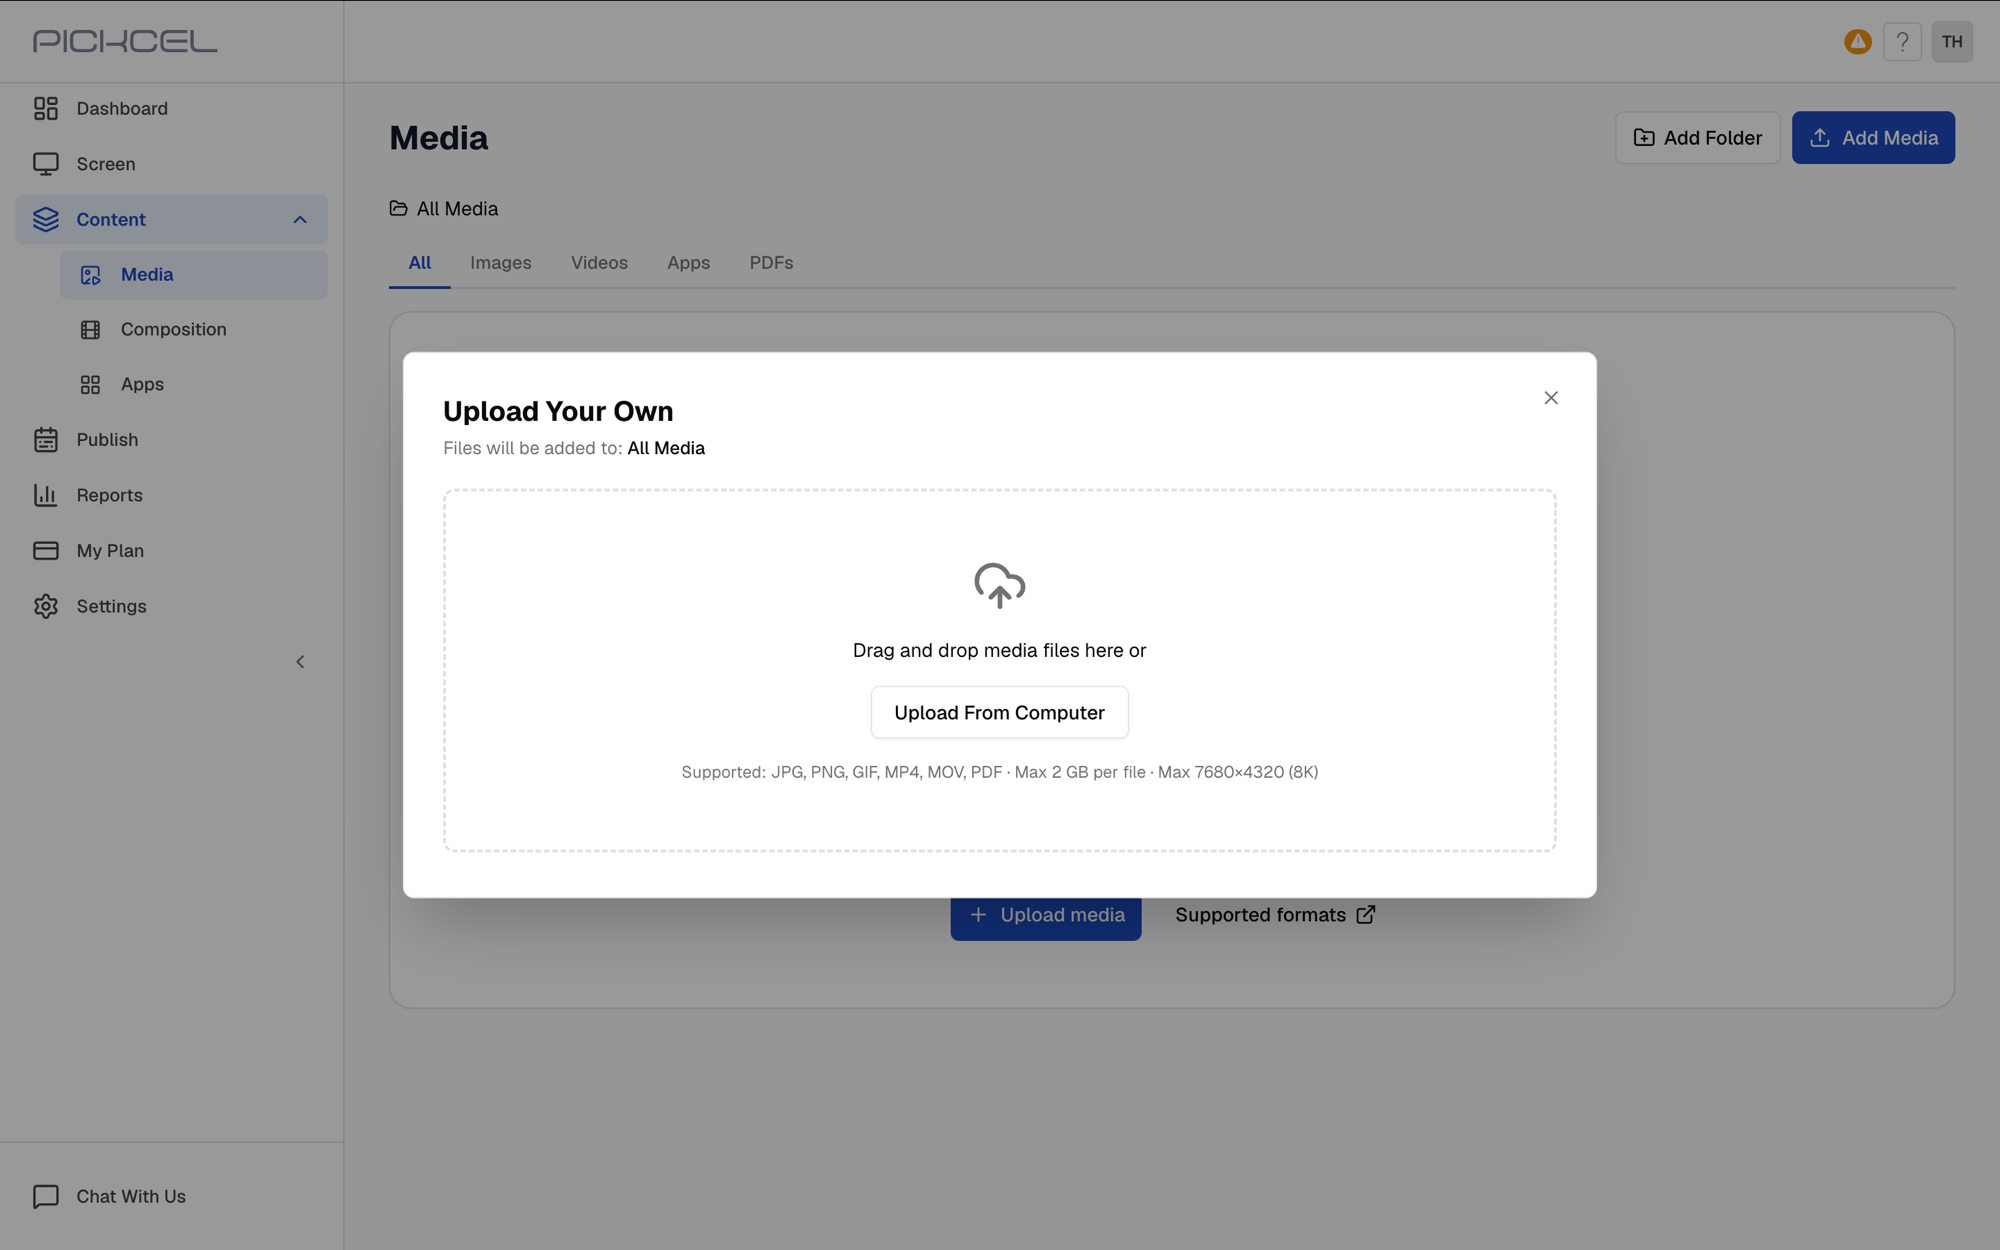Open Settings in the sidebar
This screenshot has width=2000, height=1250.
tap(171, 606)
